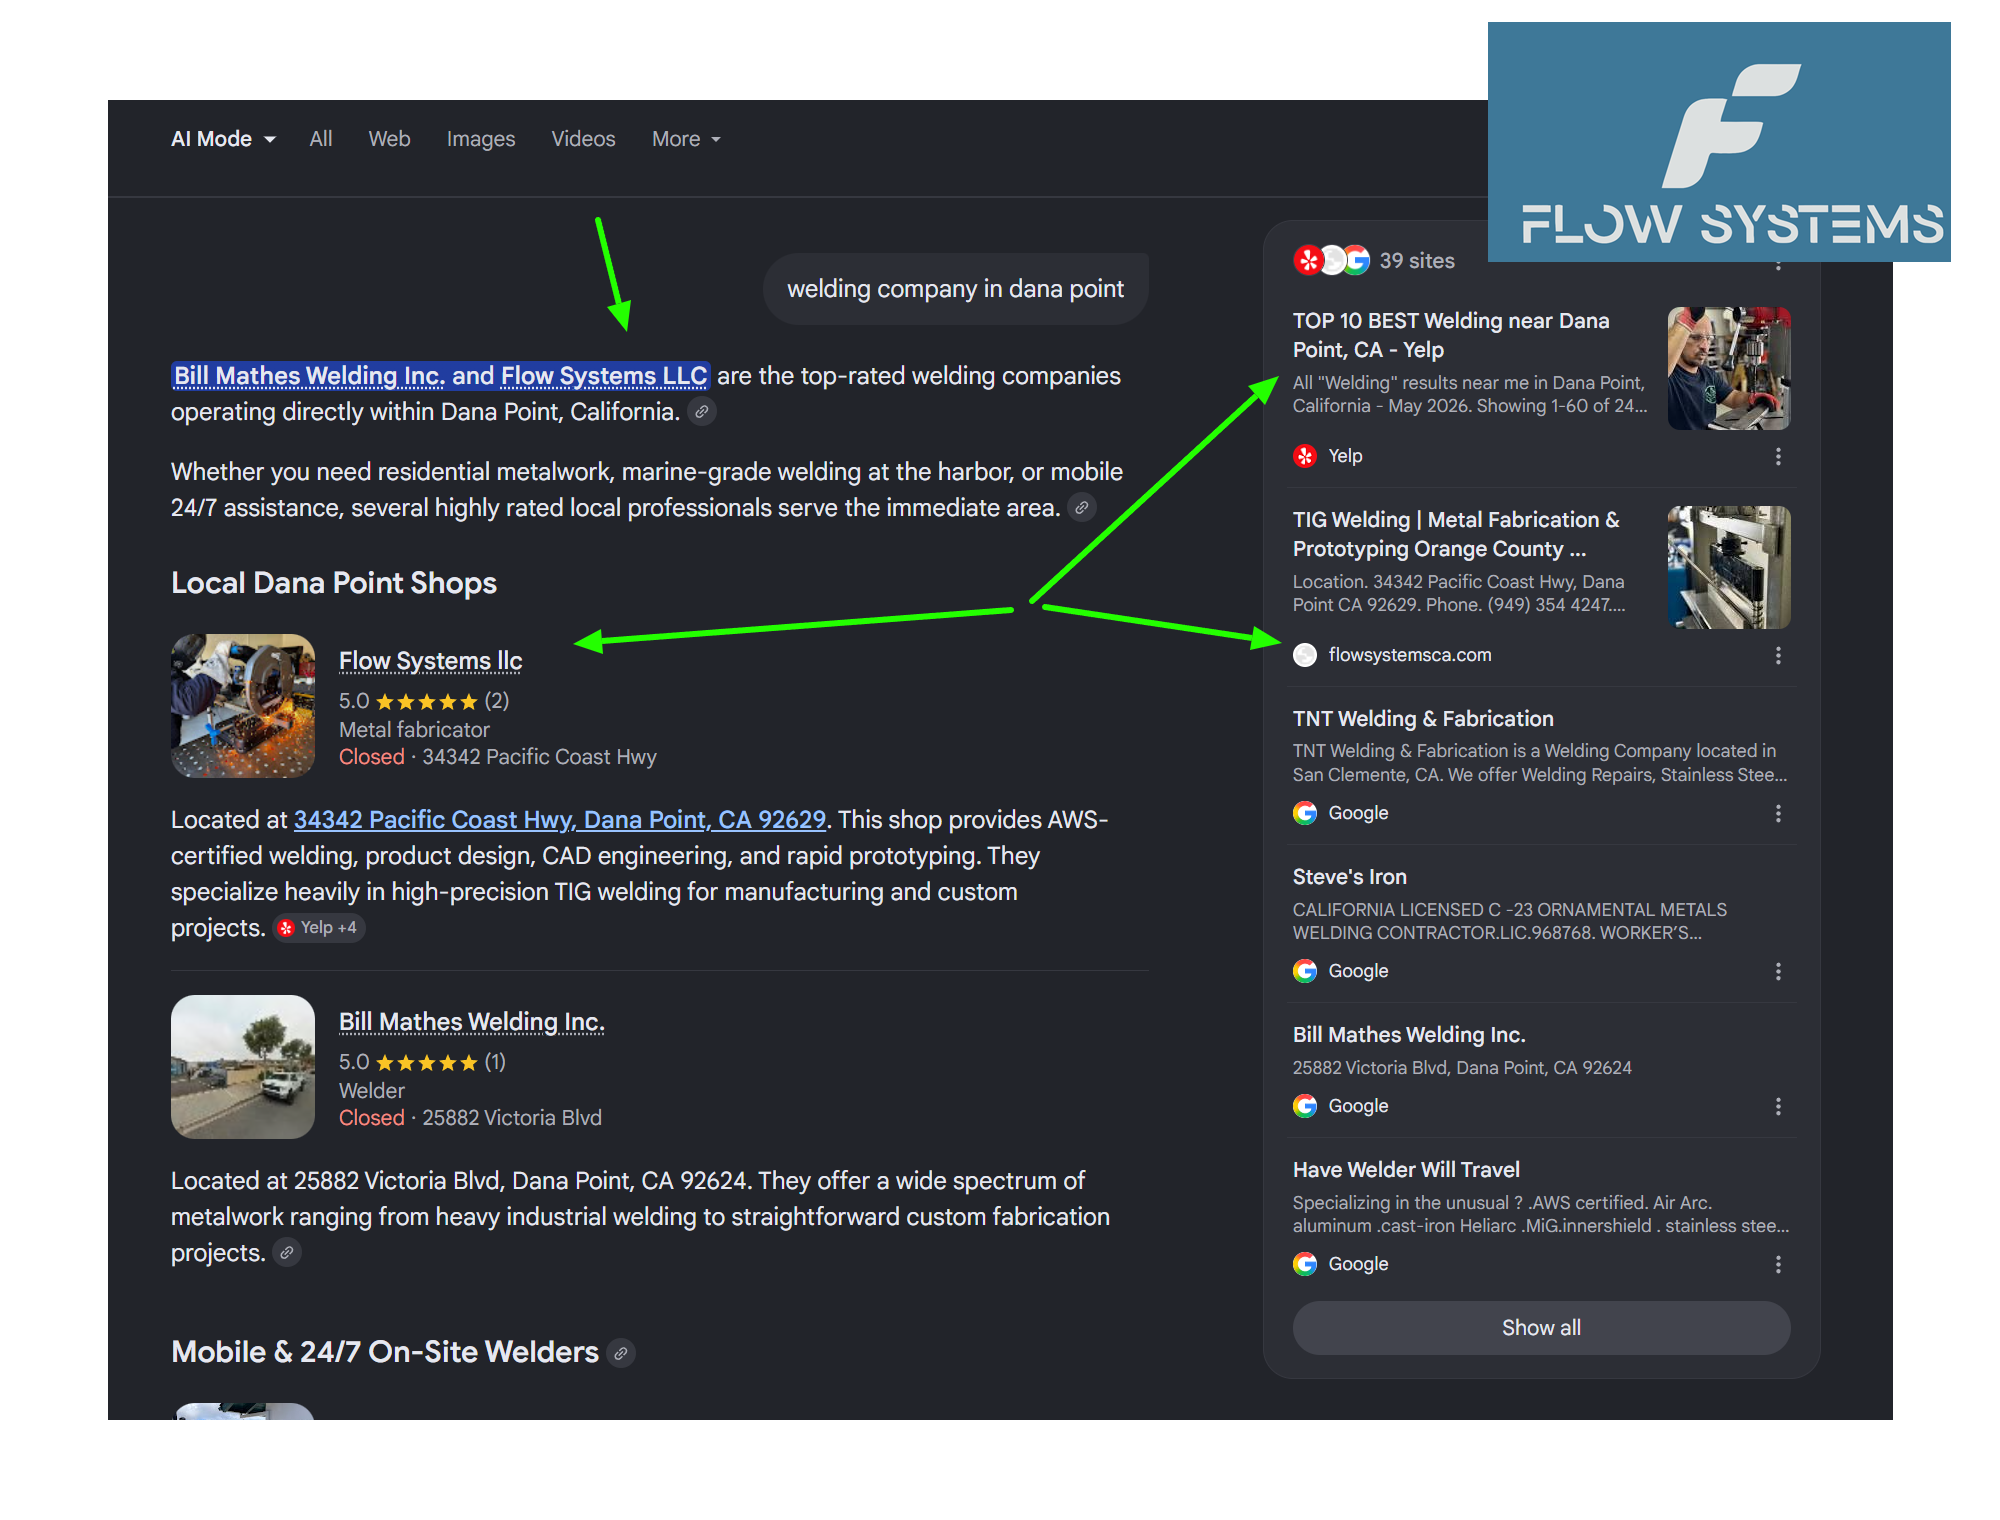2000x1520 pixels.
Task: Click source link icon after 'serve the immediate area.'
Action: click(1081, 508)
